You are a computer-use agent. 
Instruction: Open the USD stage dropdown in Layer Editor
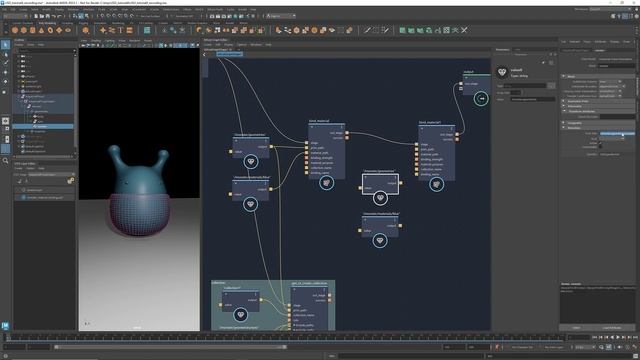(x=51, y=175)
